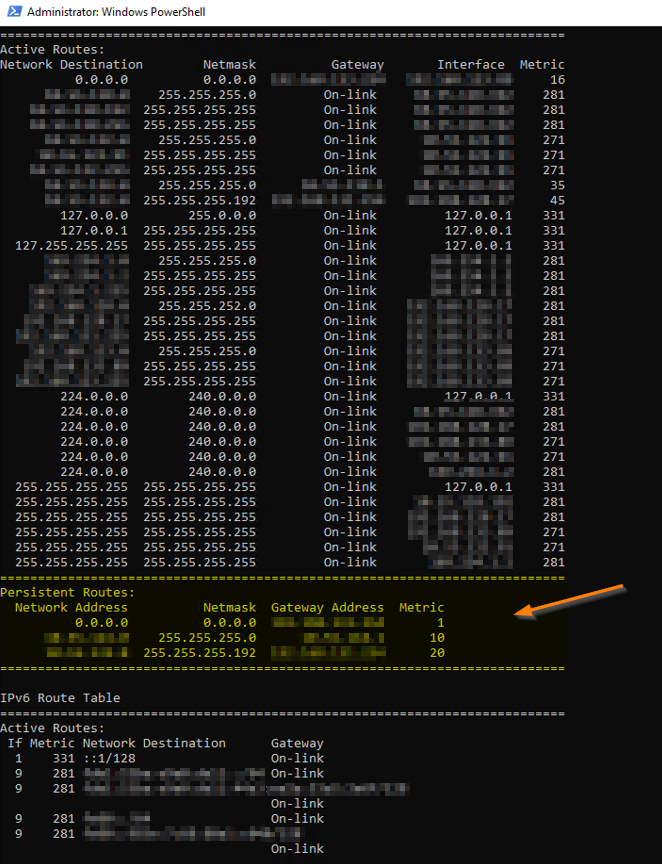Select 'On-link' gateway in the ::1/128 row
Screen dimensions: 662x864
[297, 758]
